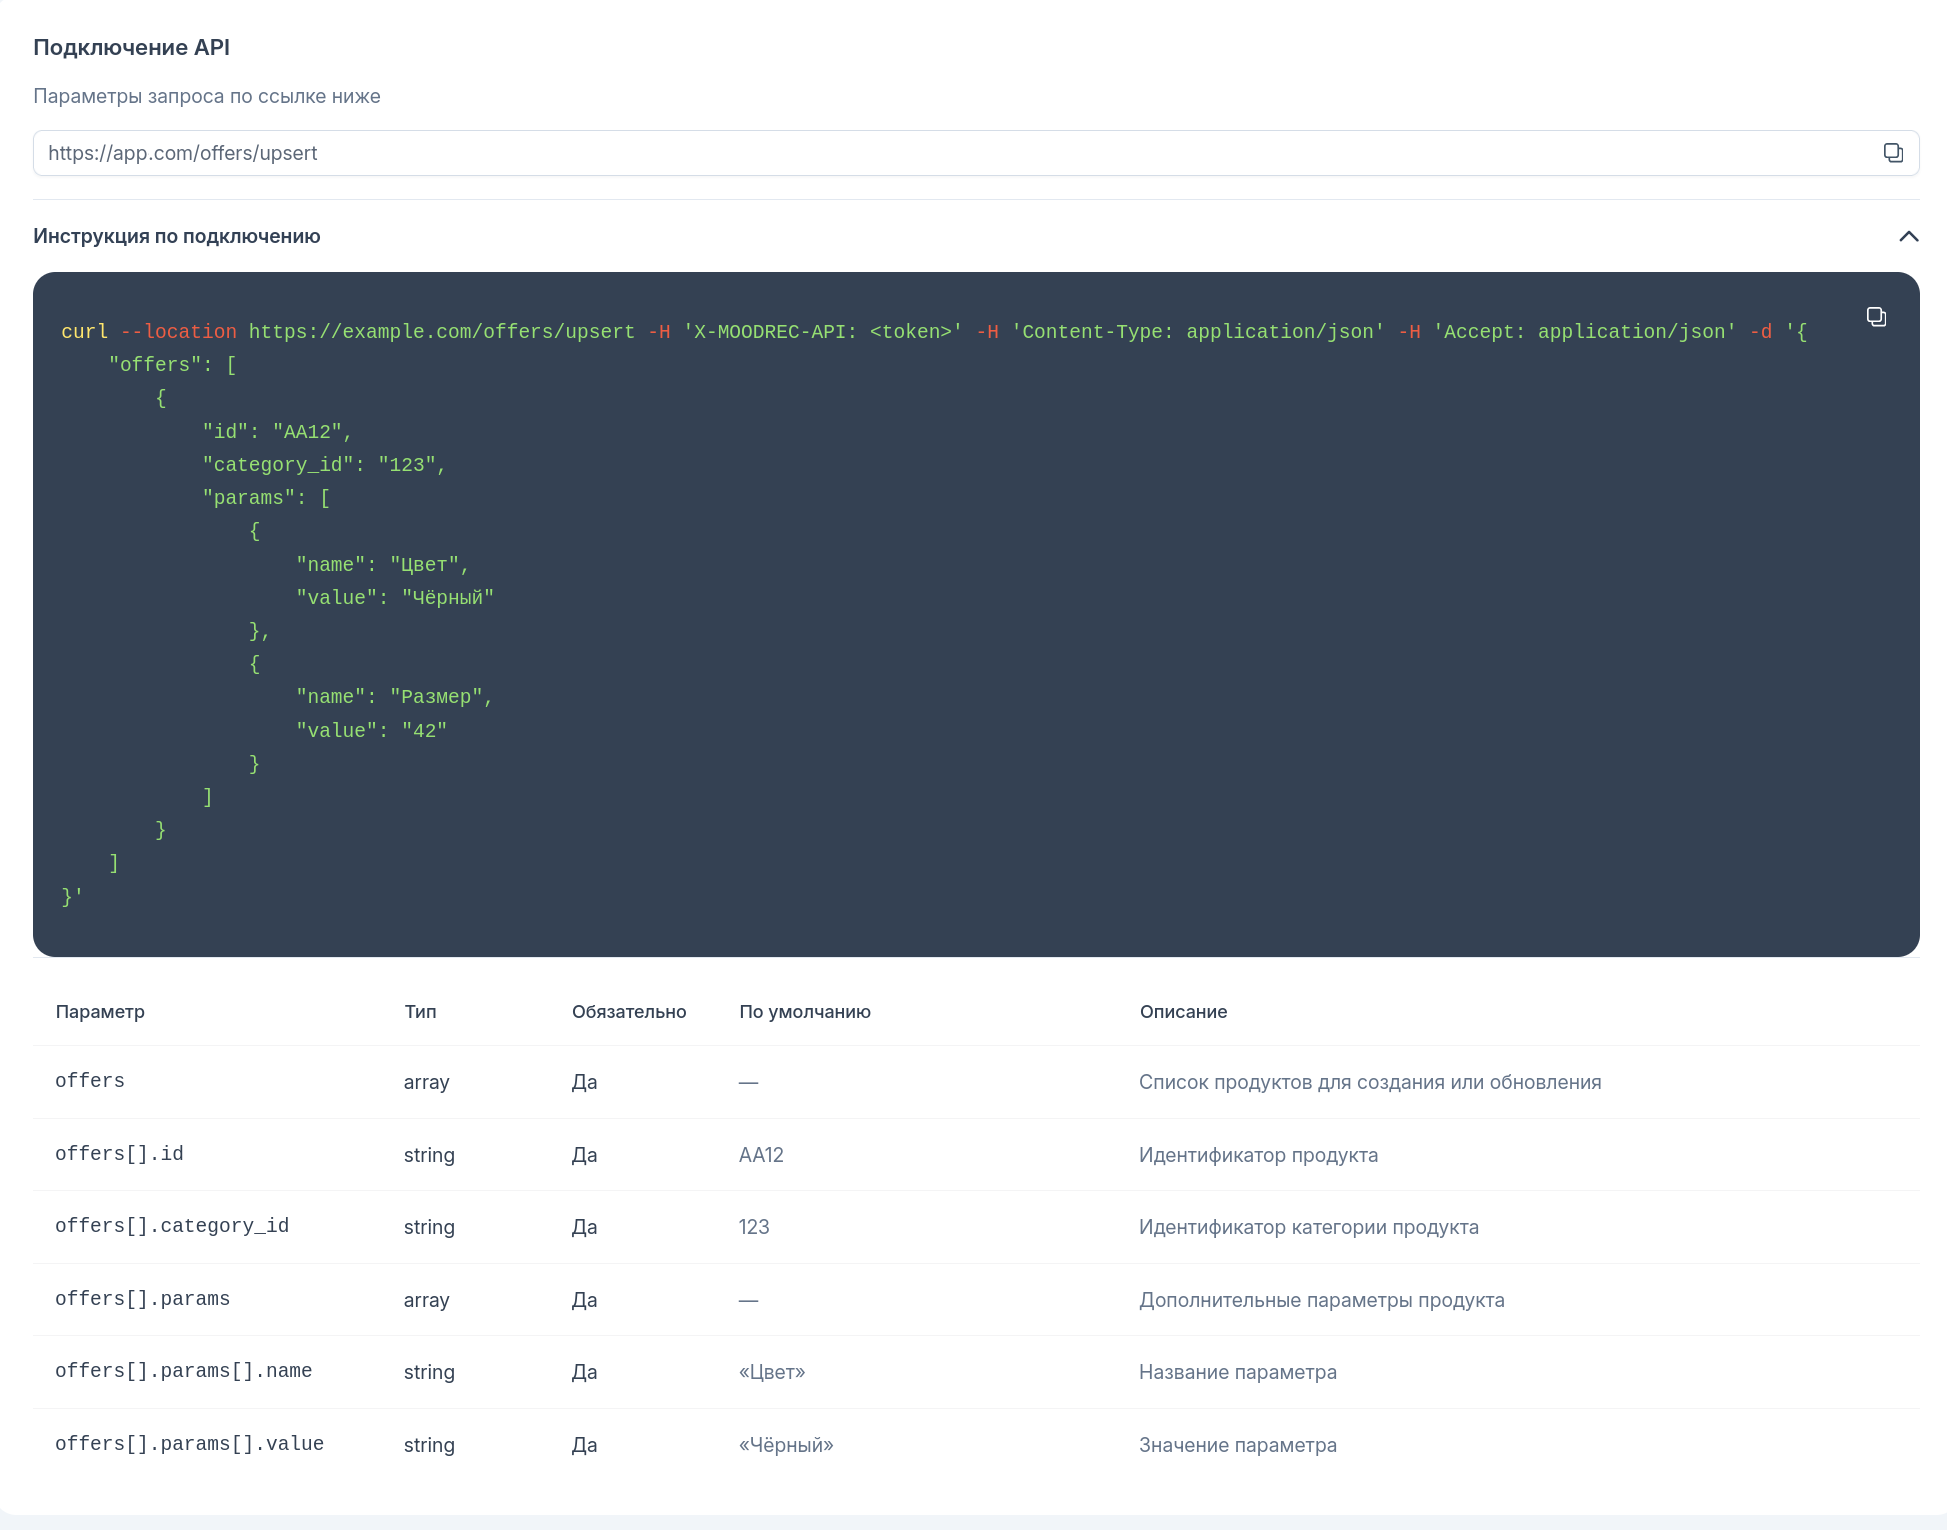This screenshot has height=1530, width=1947.
Task: Click description 'Идентификатор продукта'
Action: (x=1258, y=1155)
